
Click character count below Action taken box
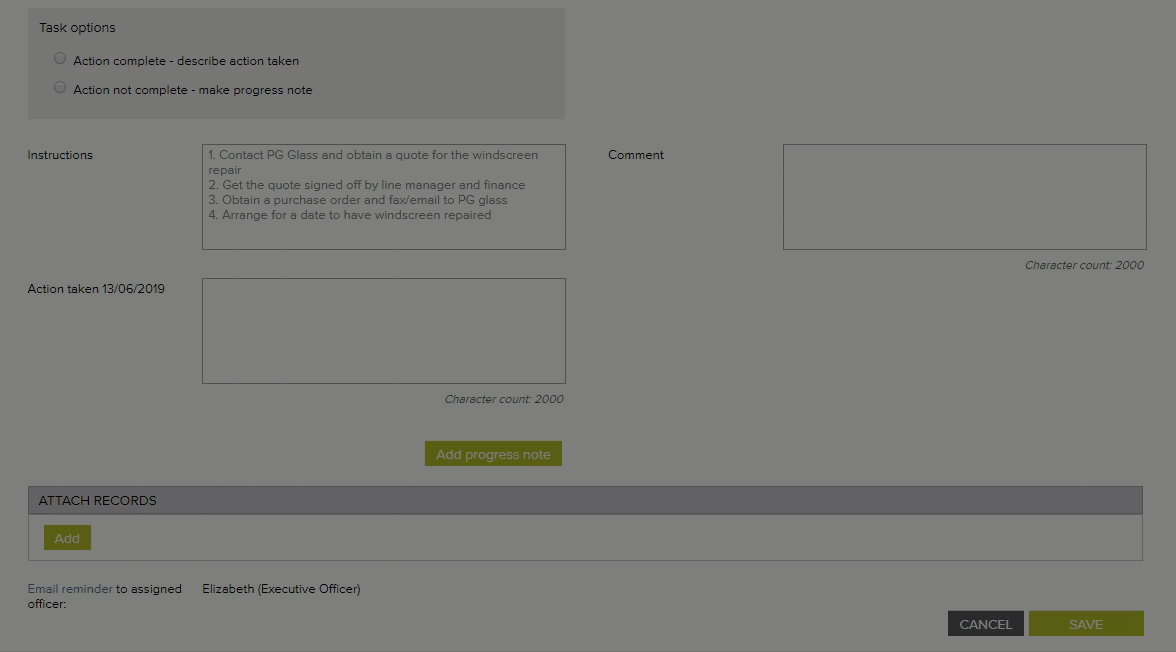tap(503, 399)
